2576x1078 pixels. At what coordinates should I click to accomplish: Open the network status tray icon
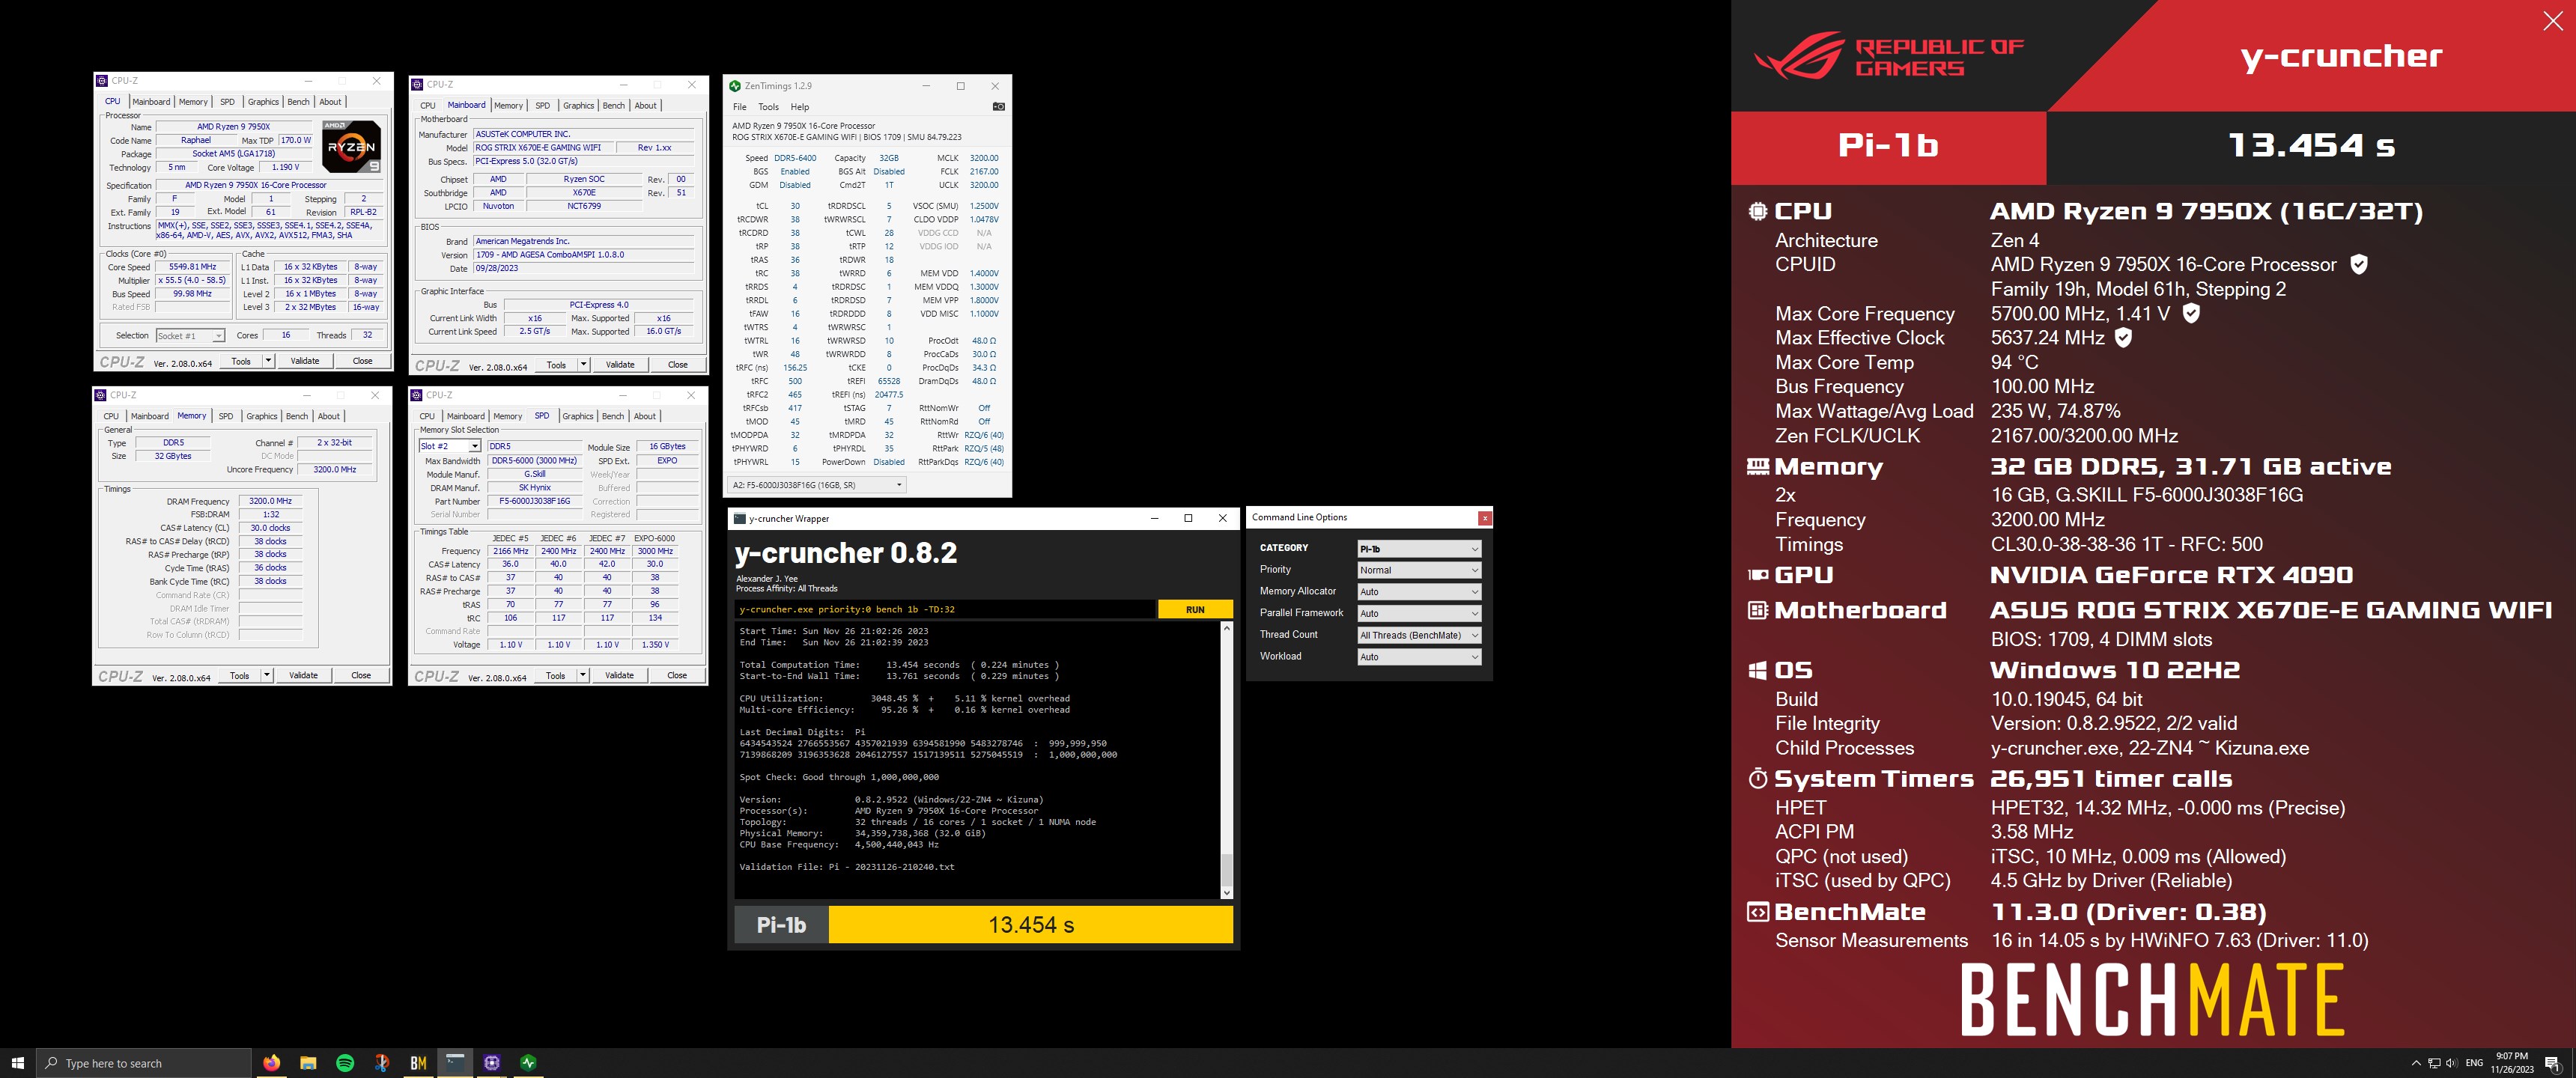[x=2434, y=1063]
